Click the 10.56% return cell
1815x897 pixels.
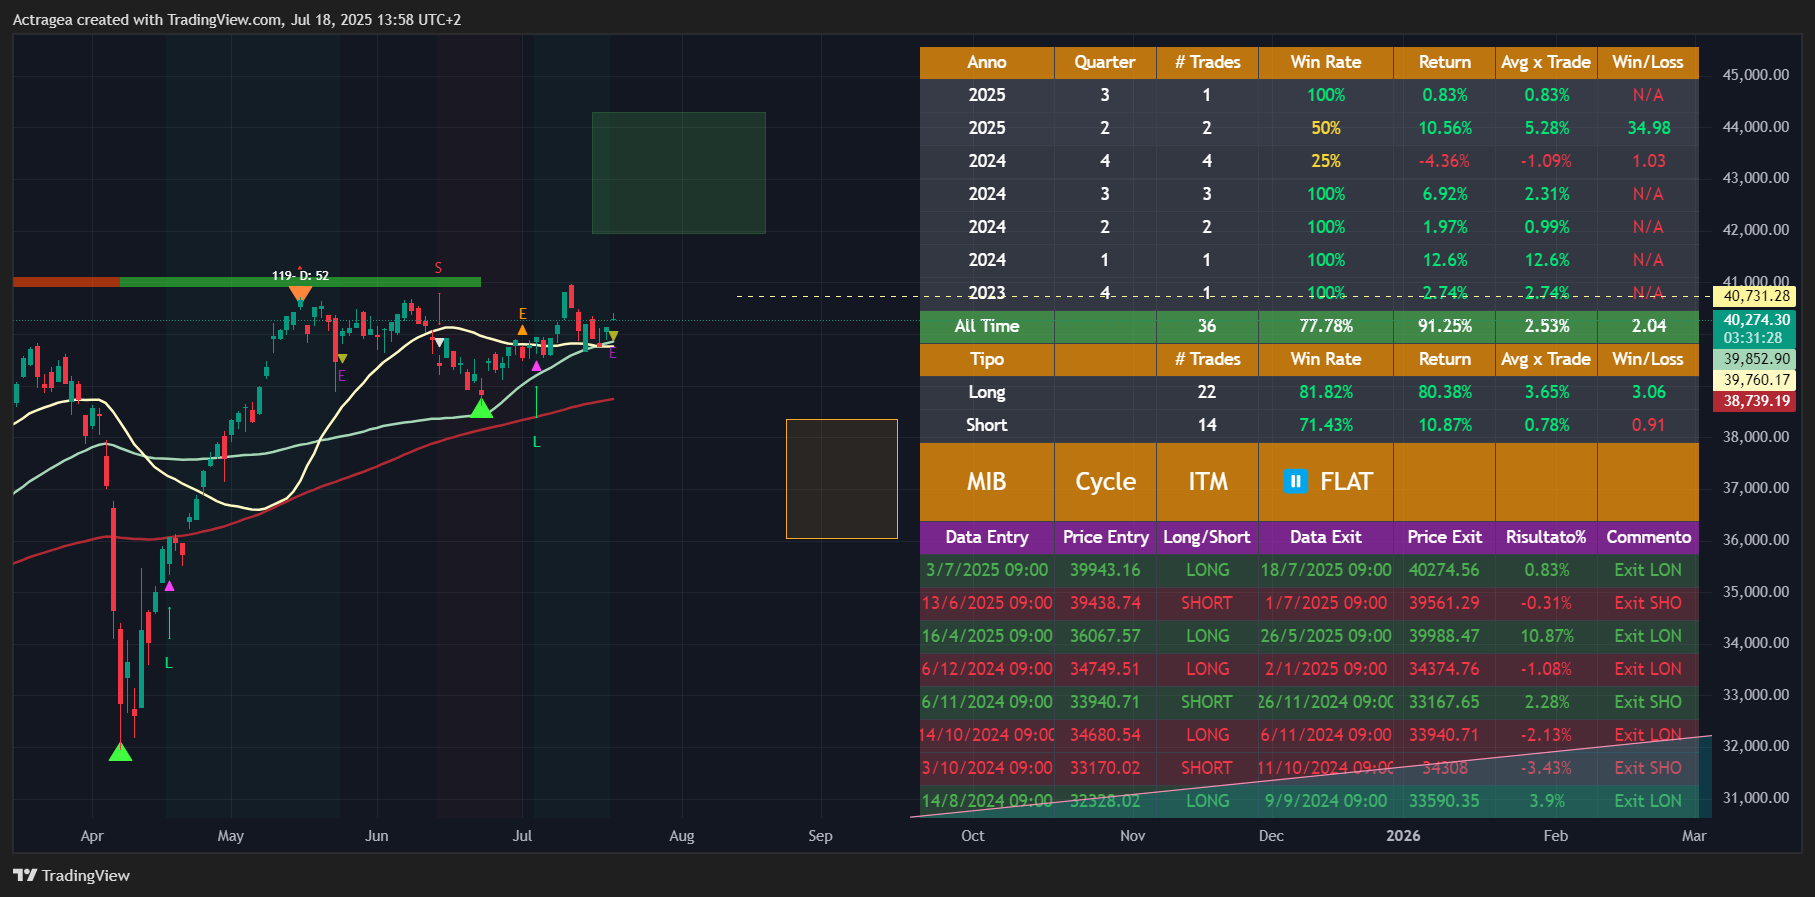click(x=1445, y=128)
